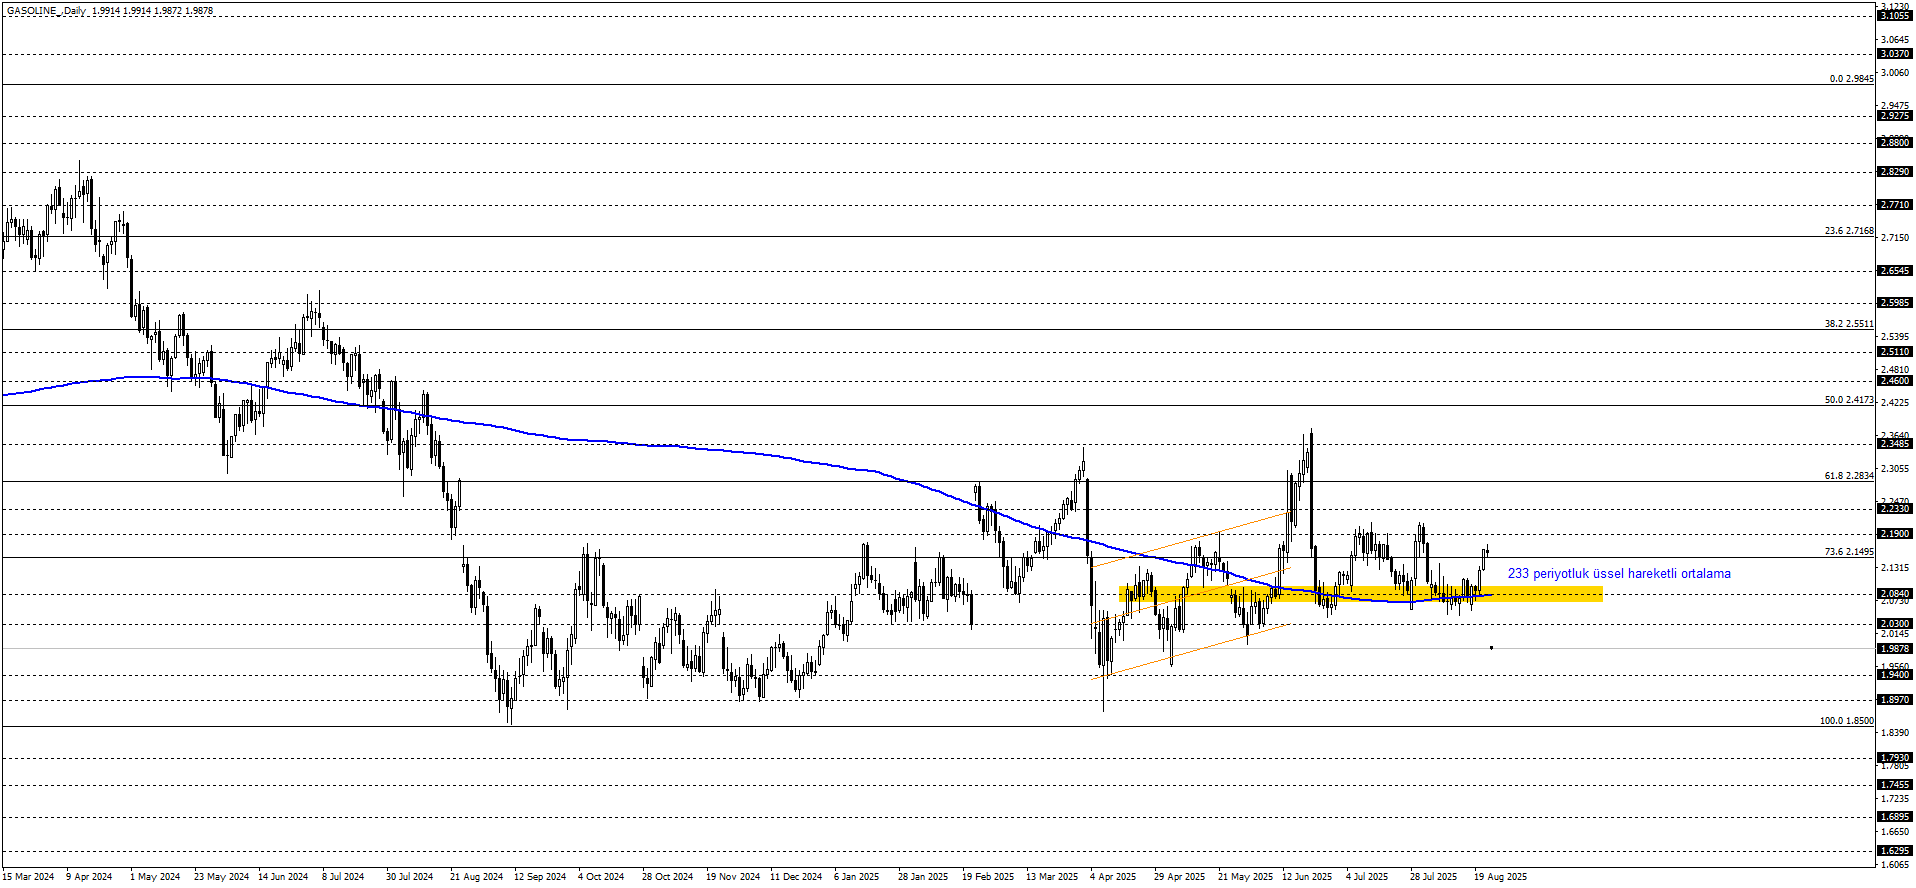This screenshot has height=888, width=1916.
Task: Click the 2.1315 price scale value
Action: (x=1895, y=568)
